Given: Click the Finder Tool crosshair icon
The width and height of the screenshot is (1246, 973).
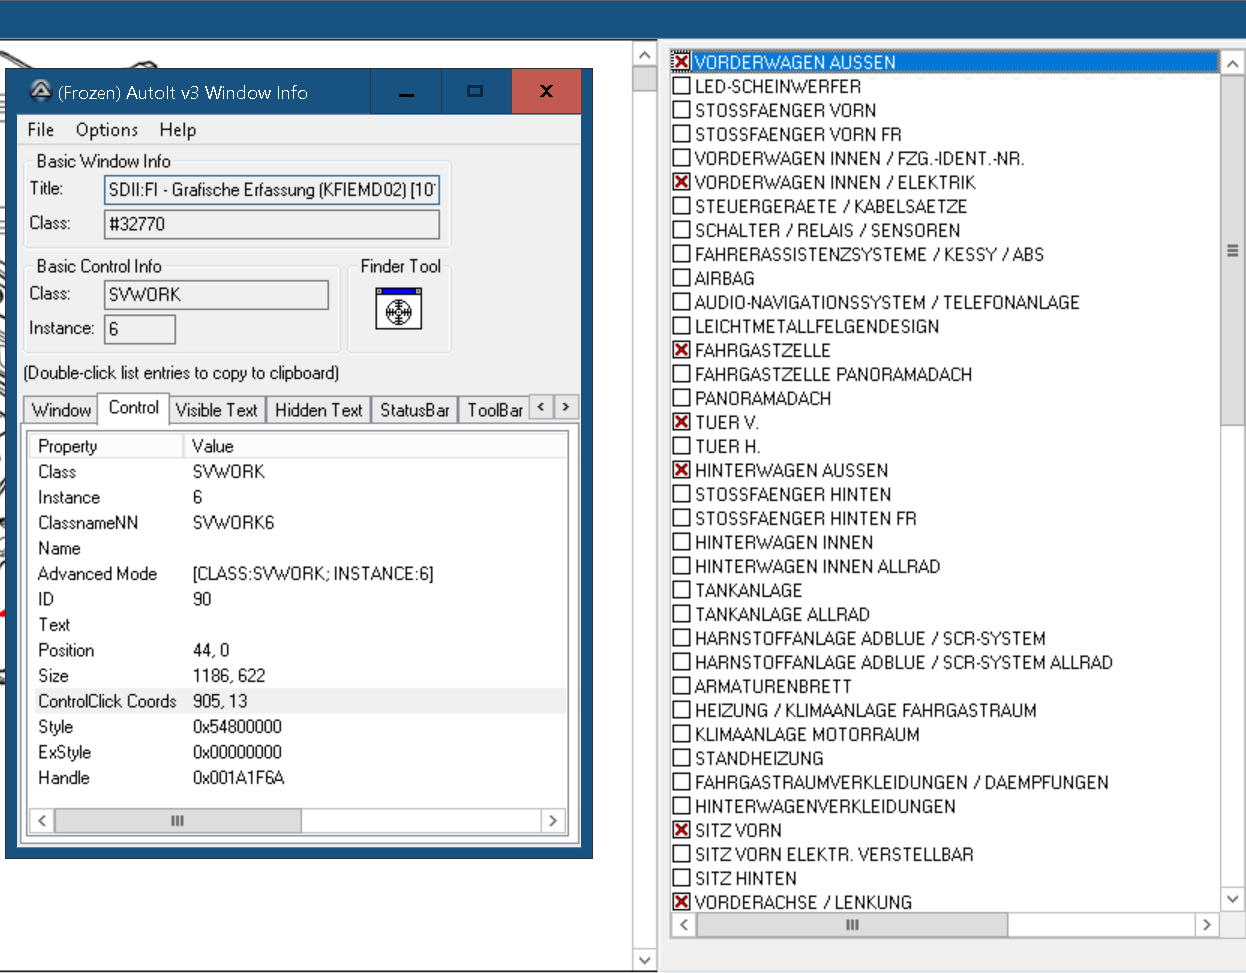Looking at the screenshot, I should [x=399, y=308].
